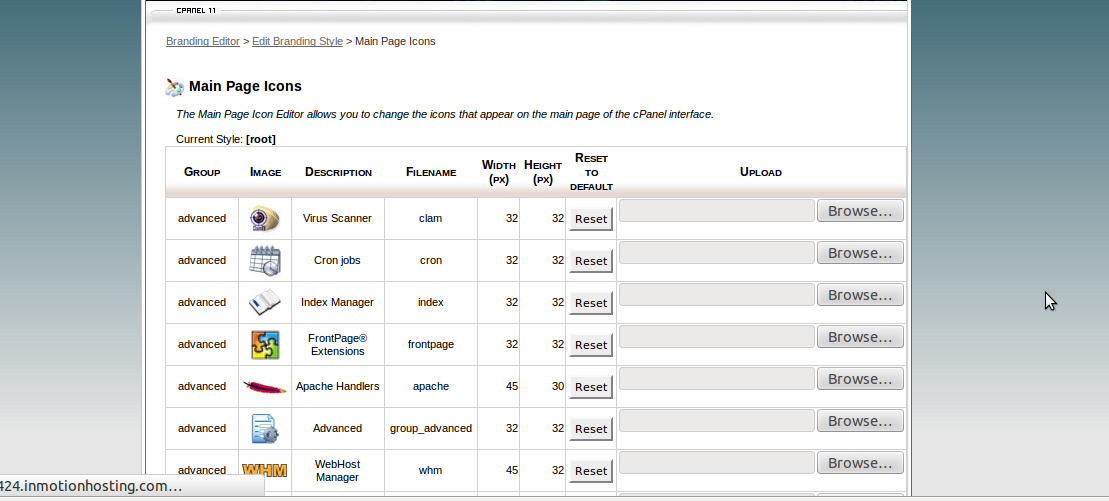
Task: Browse for a FrontPage Extensions icon file
Action: click(x=860, y=337)
